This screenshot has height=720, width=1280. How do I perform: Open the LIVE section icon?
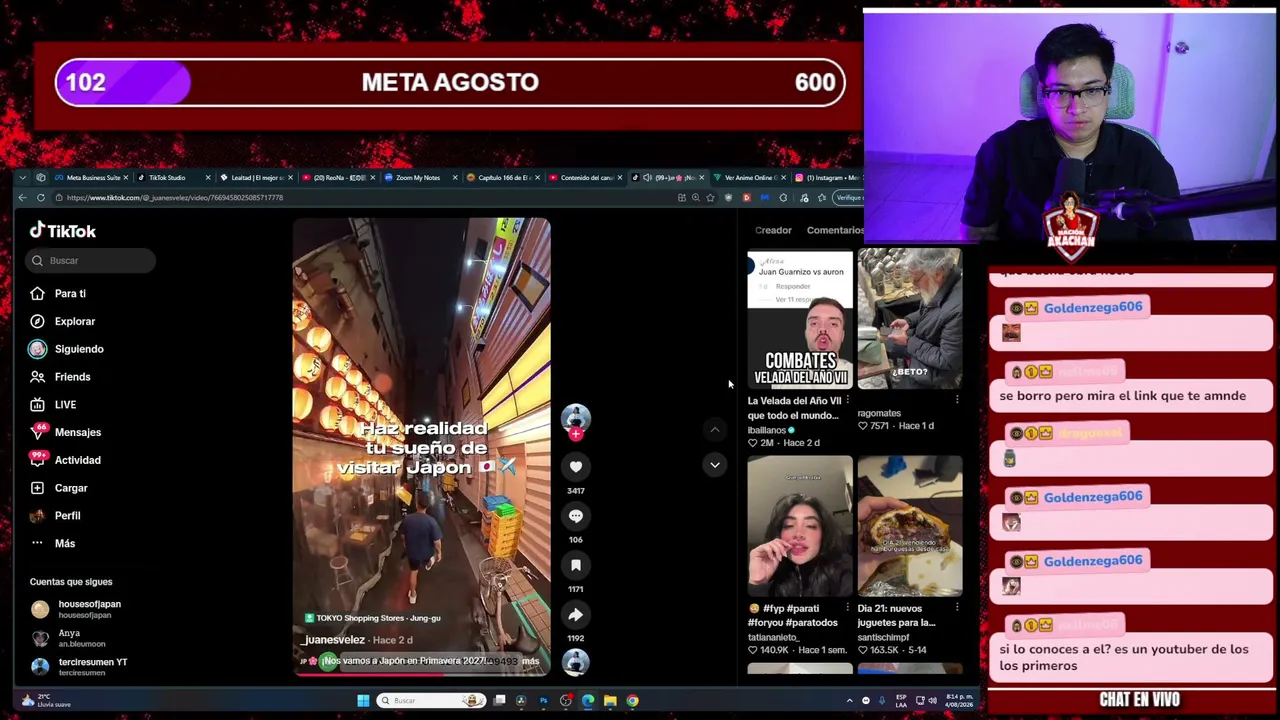click(x=37, y=405)
